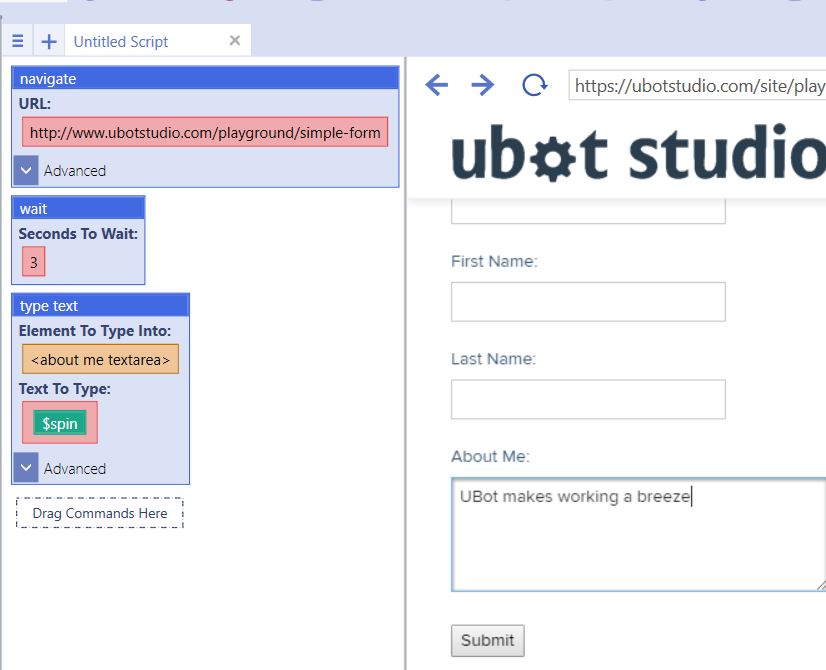The height and width of the screenshot is (670, 826).
Task: Click the Text To Type label
Action: (65, 389)
